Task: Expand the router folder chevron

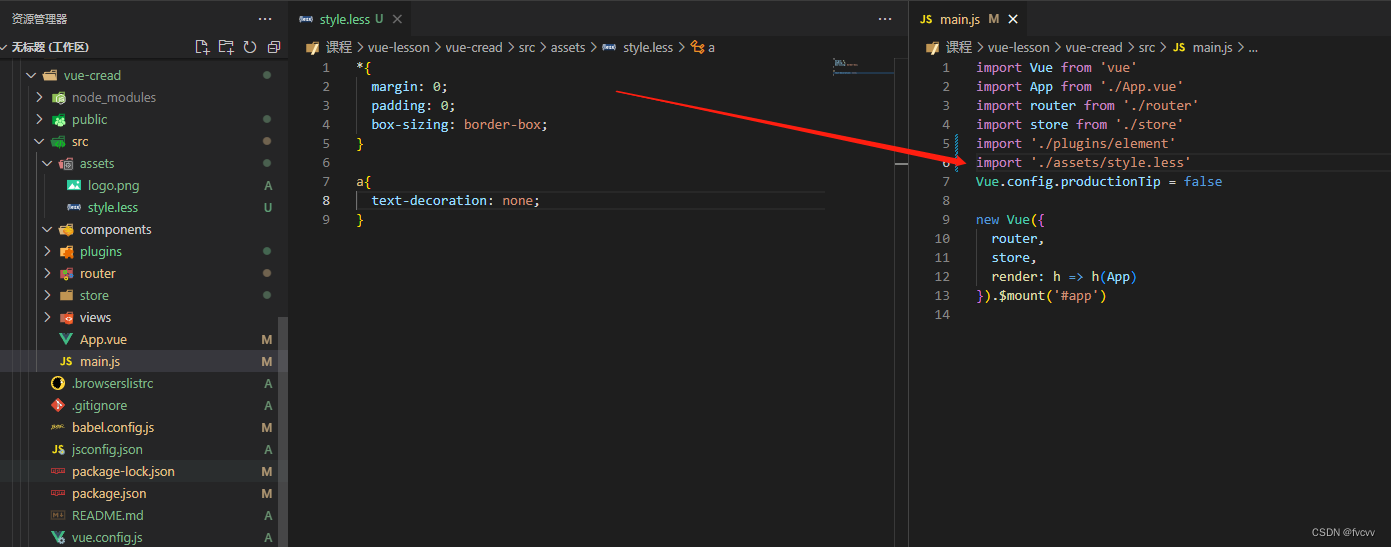Action: (47, 273)
